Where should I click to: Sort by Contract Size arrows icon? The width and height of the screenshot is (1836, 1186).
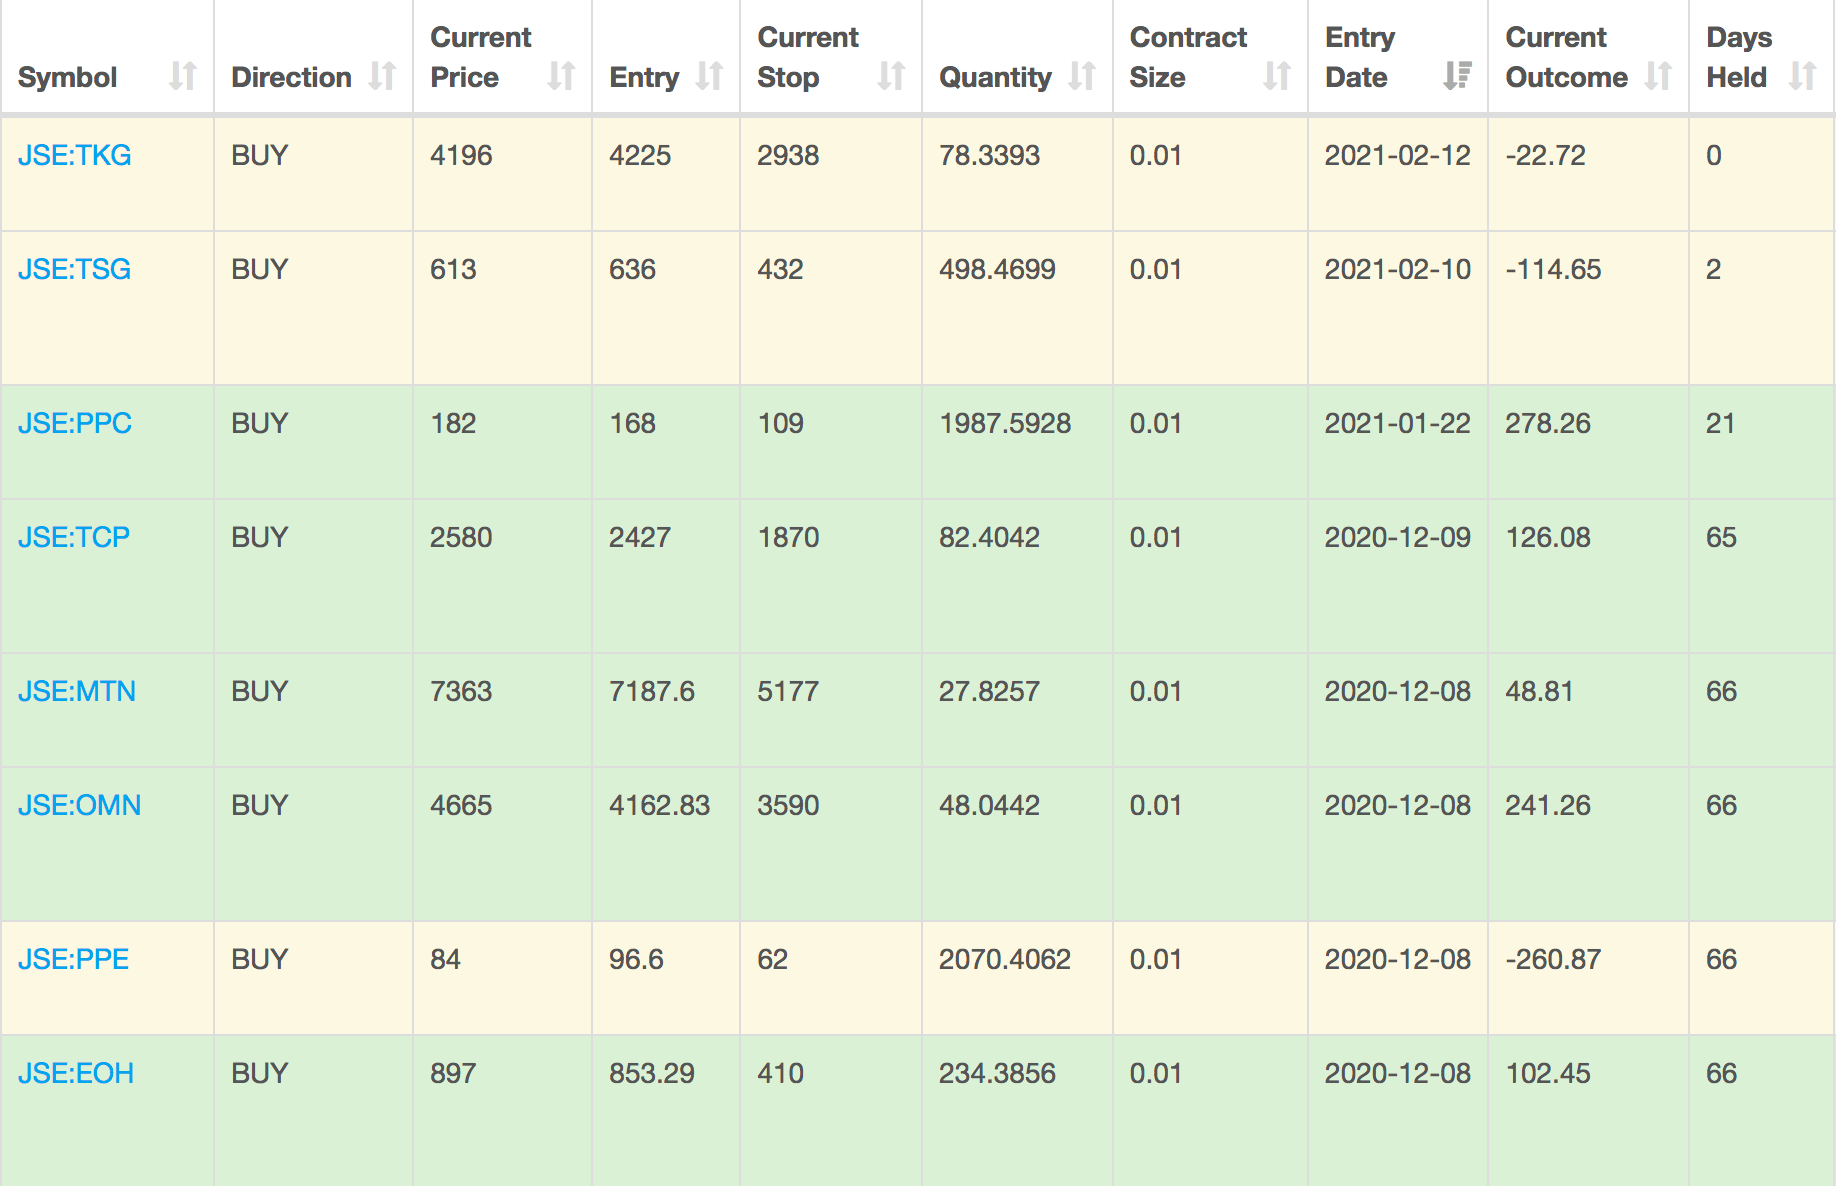pyautogui.click(x=1277, y=76)
